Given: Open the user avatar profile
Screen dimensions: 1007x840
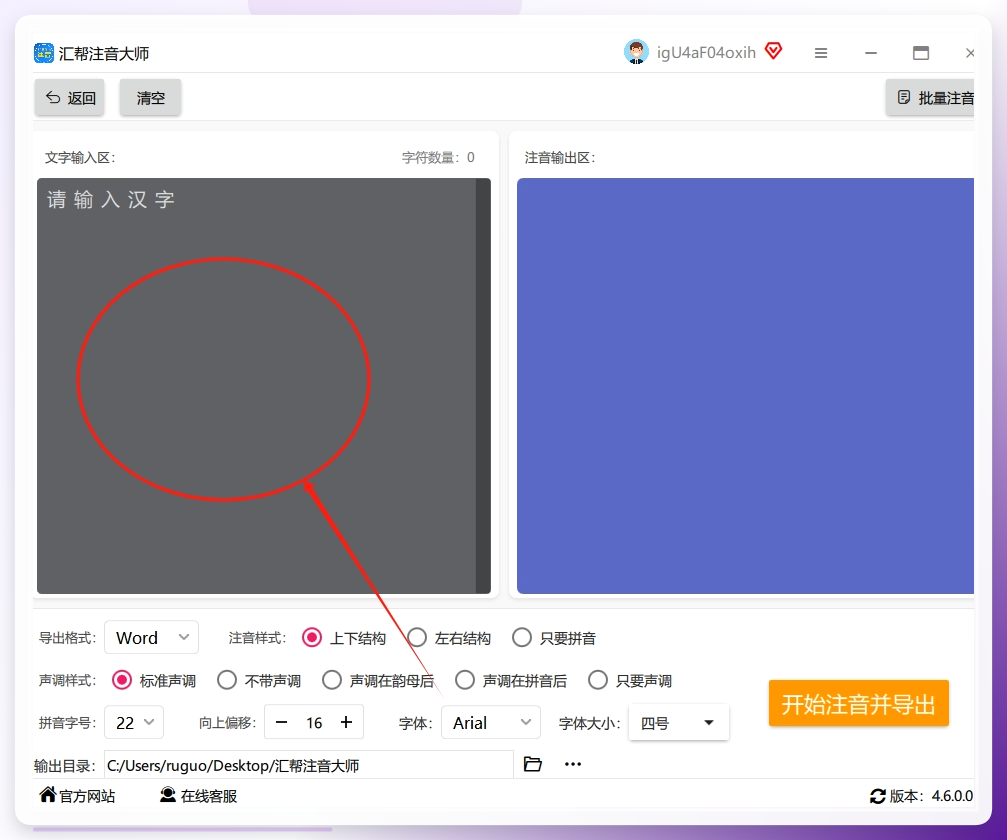Looking at the screenshot, I should [x=636, y=52].
